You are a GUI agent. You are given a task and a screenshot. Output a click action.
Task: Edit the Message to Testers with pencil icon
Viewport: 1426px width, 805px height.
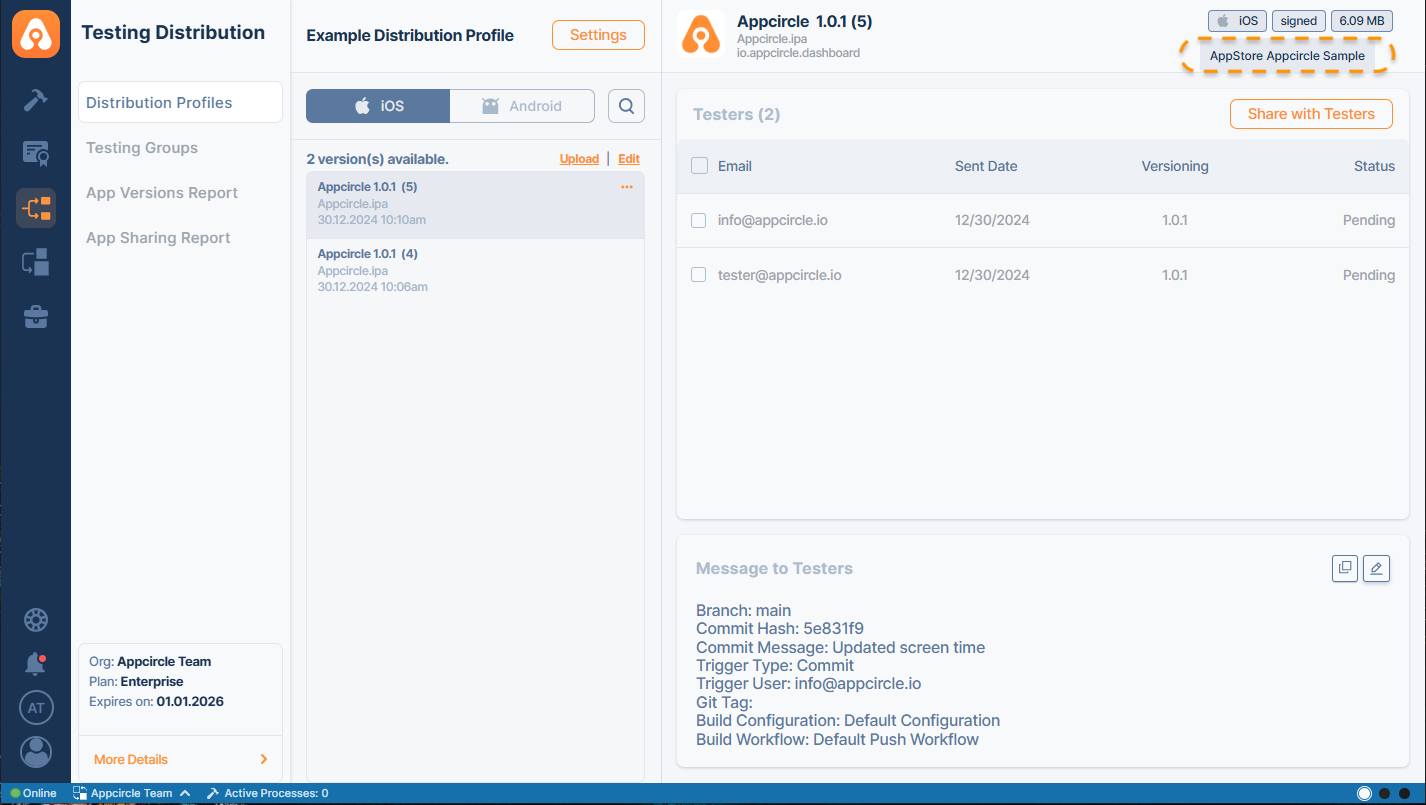1376,568
